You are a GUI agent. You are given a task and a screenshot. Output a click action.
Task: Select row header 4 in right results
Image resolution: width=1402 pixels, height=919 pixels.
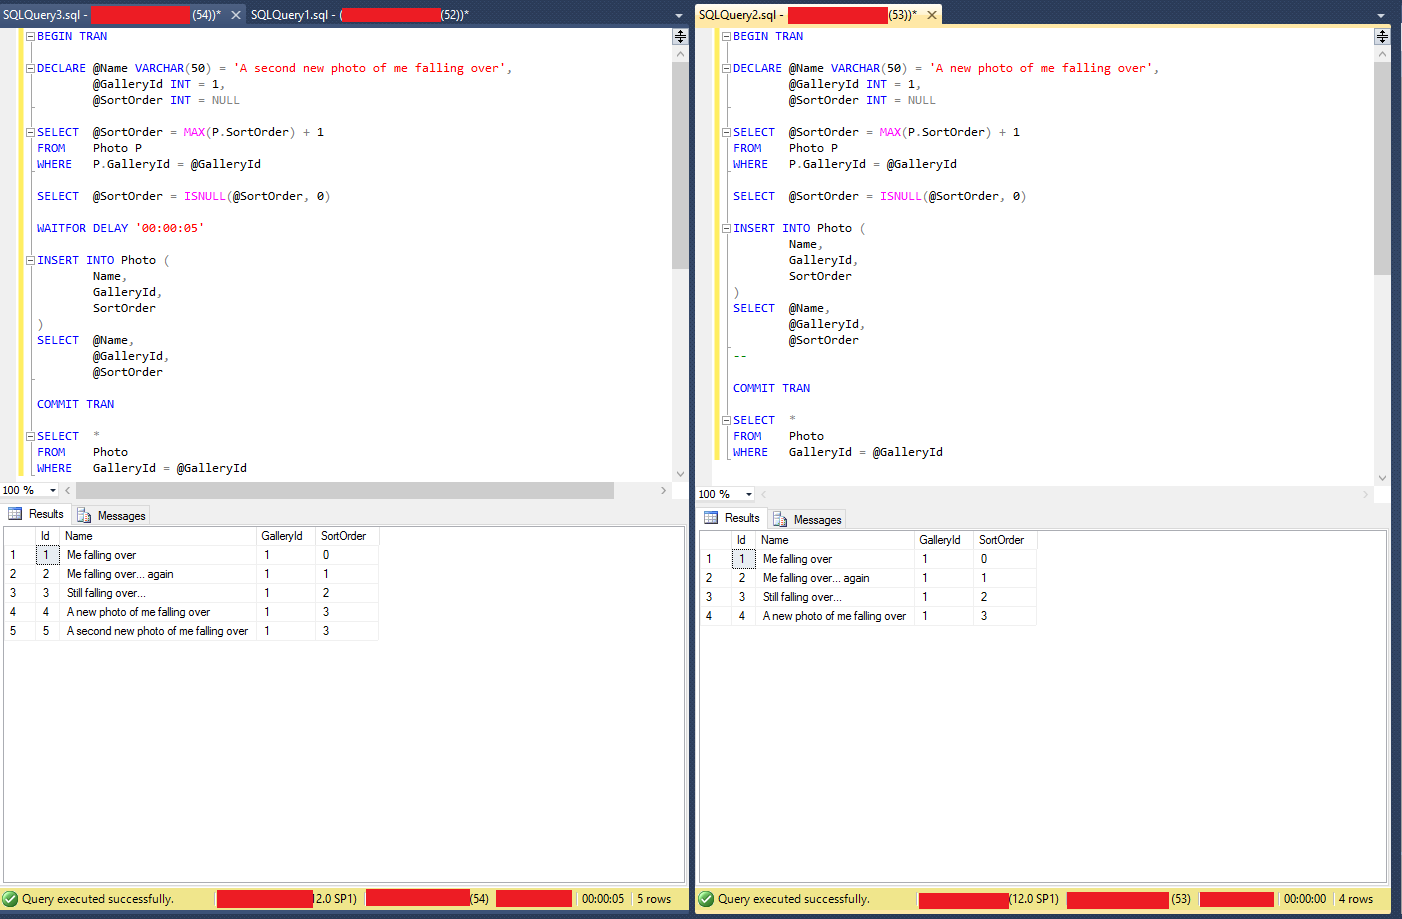tap(713, 616)
